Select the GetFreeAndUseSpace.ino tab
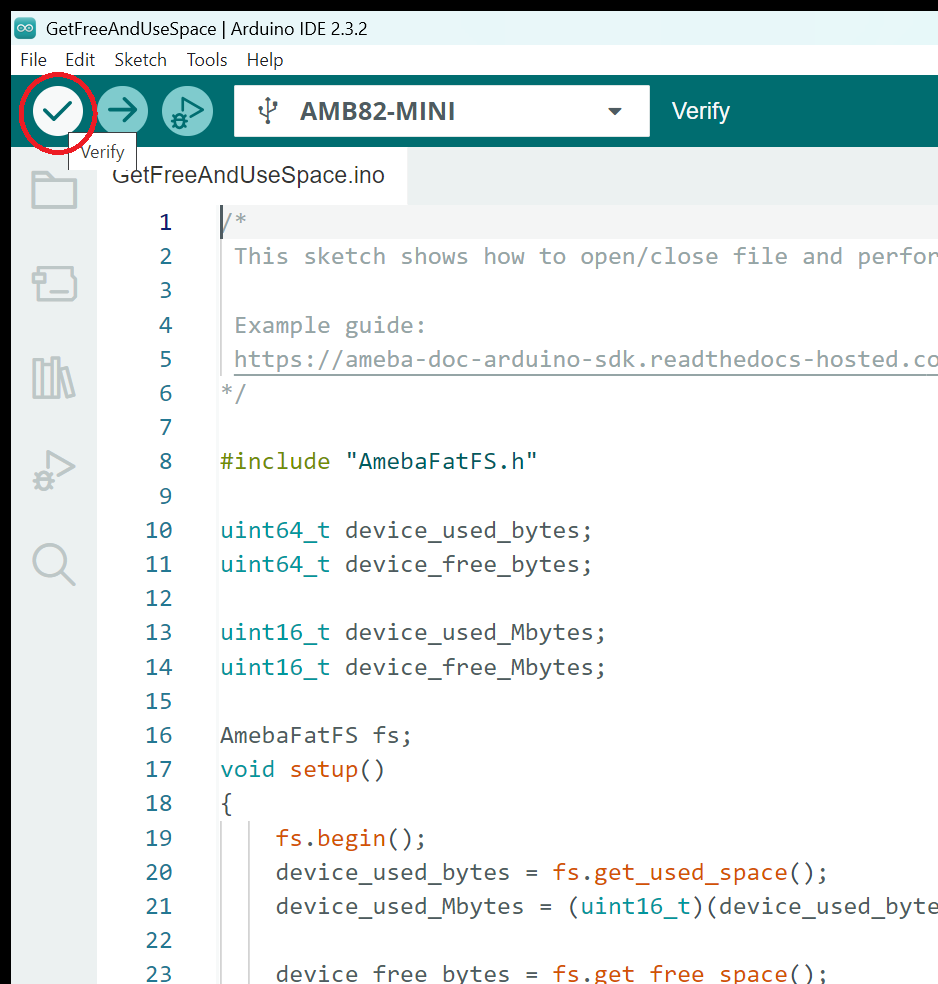The width and height of the screenshot is (938, 984). point(250,176)
